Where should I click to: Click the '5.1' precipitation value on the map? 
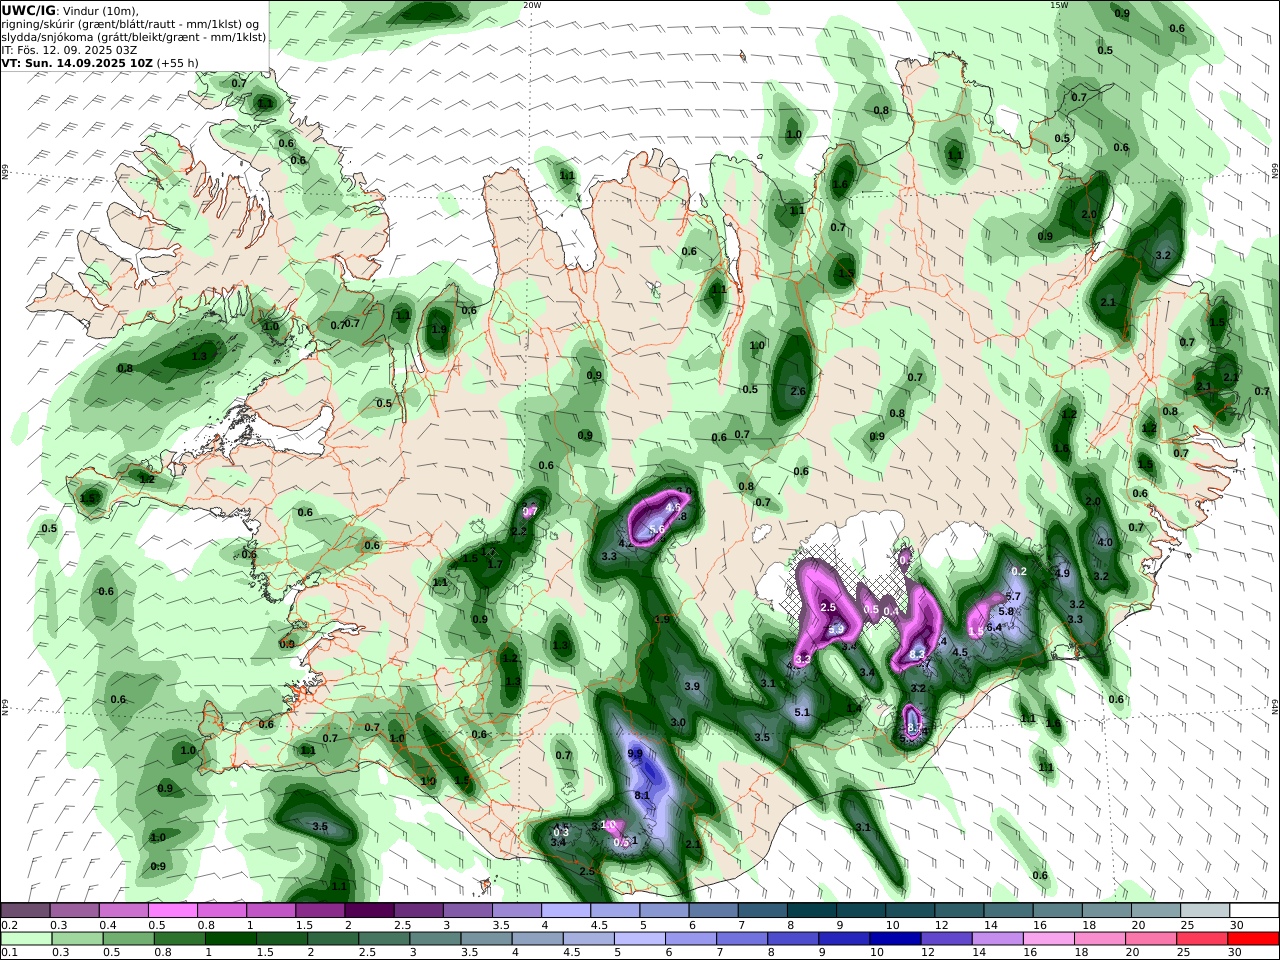coord(802,713)
